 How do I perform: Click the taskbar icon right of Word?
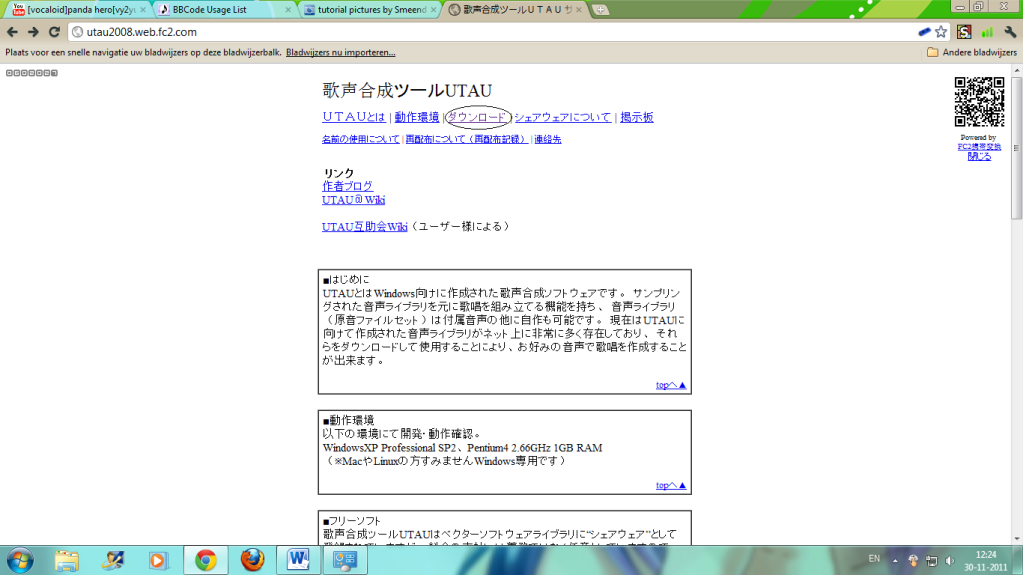(x=345, y=560)
